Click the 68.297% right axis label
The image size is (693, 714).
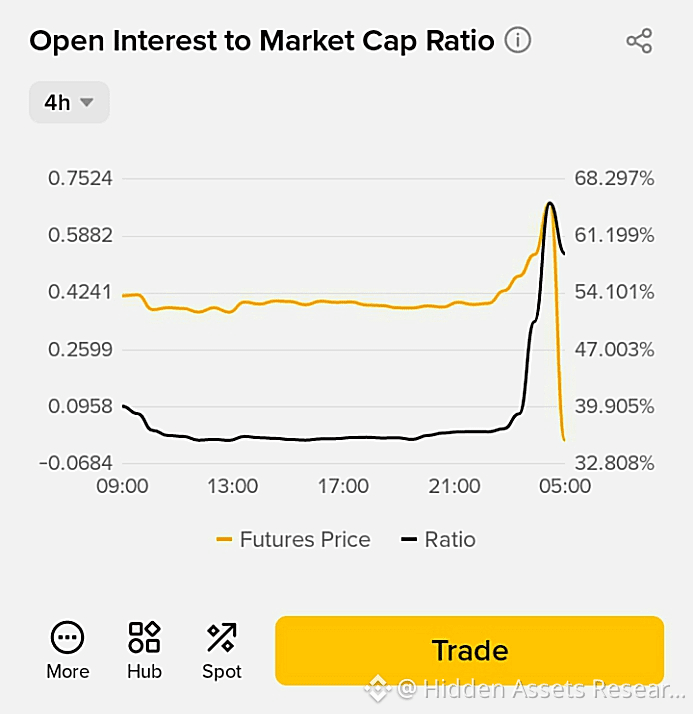pyautogui.click(x=614, y=178)
